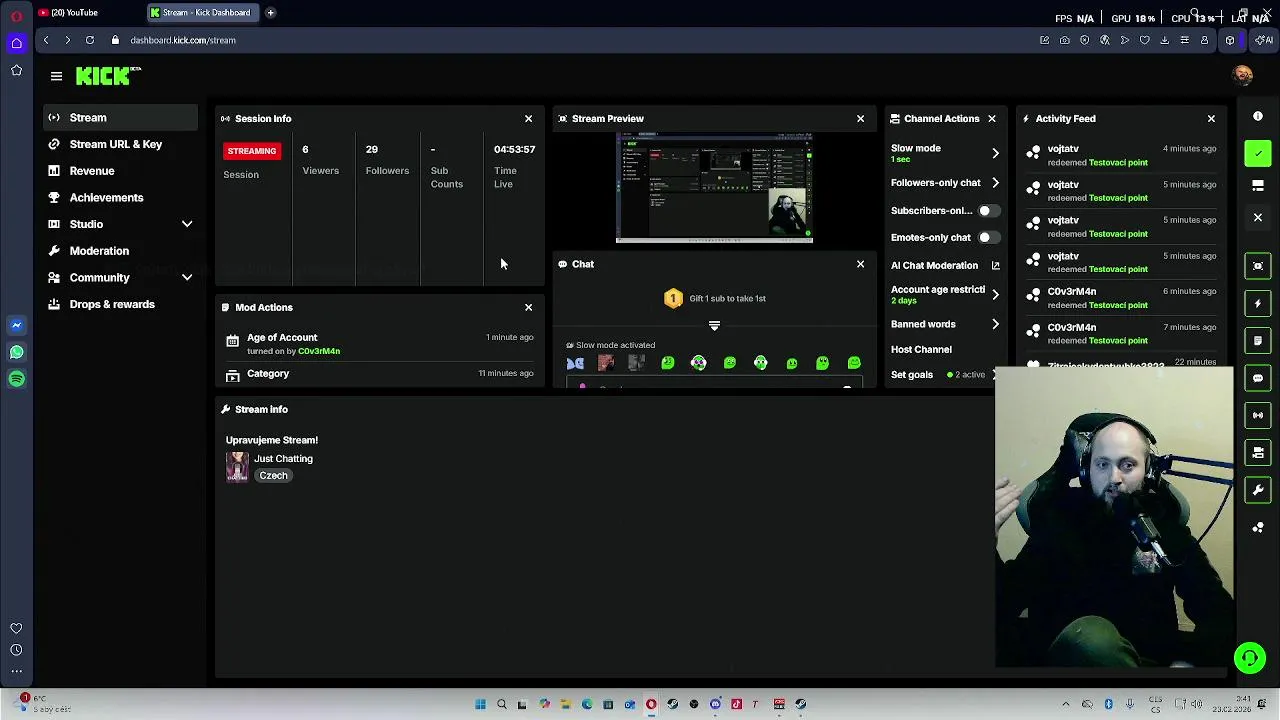
Task: Click the Czech language tag
Action: pyautogui.click(x=273, y=476)
